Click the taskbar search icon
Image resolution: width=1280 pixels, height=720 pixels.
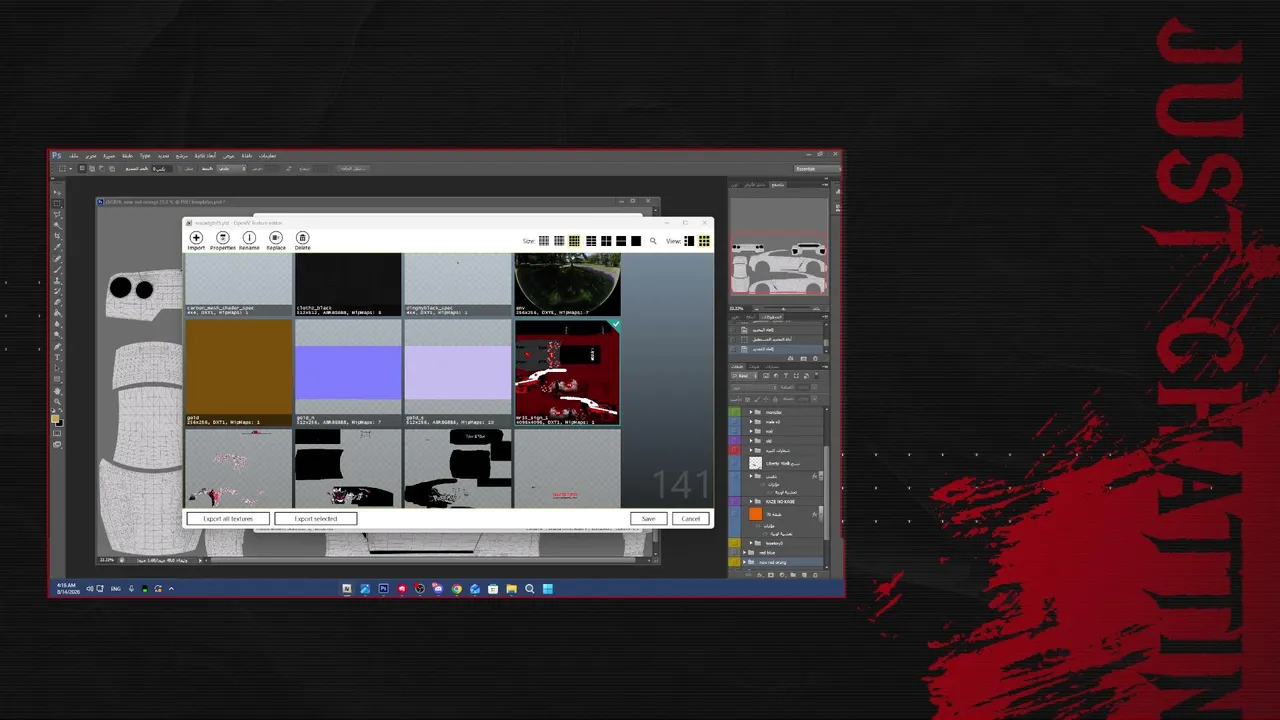[x=530, y=589]
